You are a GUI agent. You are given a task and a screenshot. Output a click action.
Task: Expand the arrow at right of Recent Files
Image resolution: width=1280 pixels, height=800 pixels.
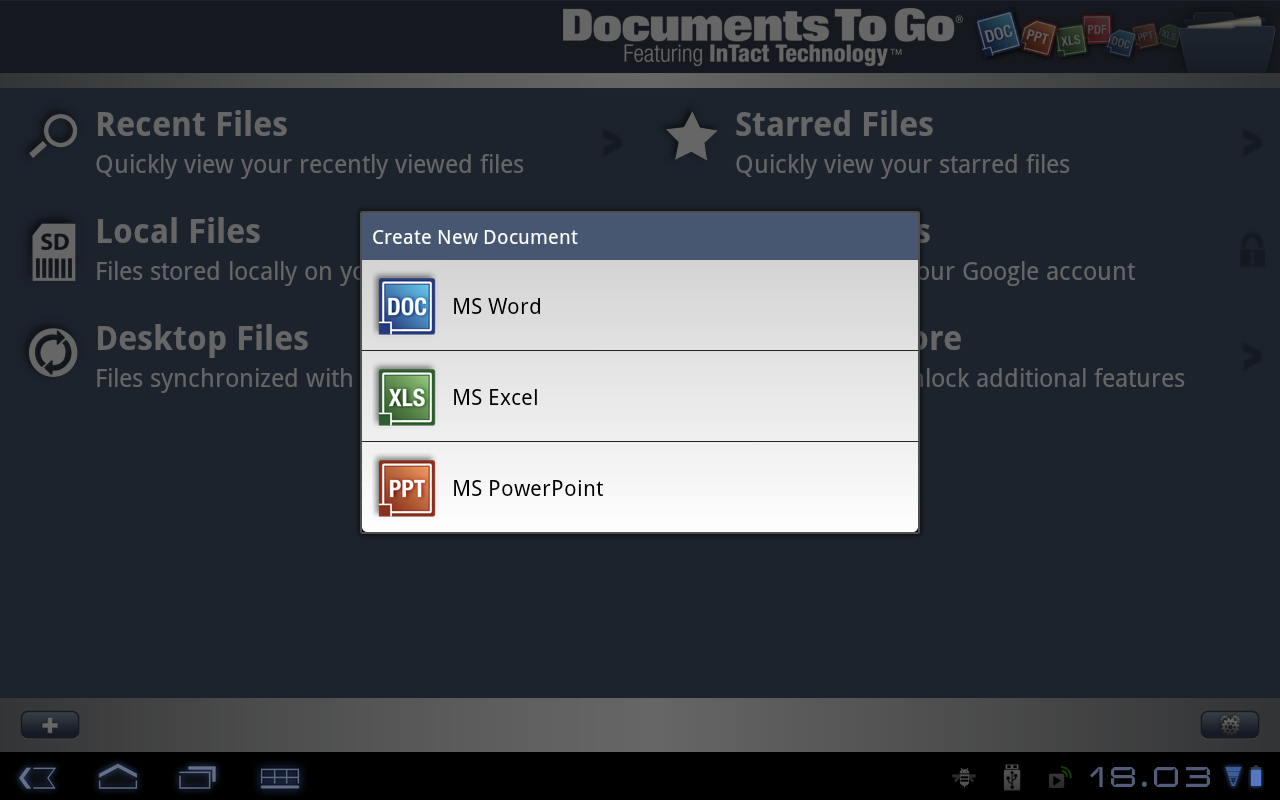coord(612,143)
